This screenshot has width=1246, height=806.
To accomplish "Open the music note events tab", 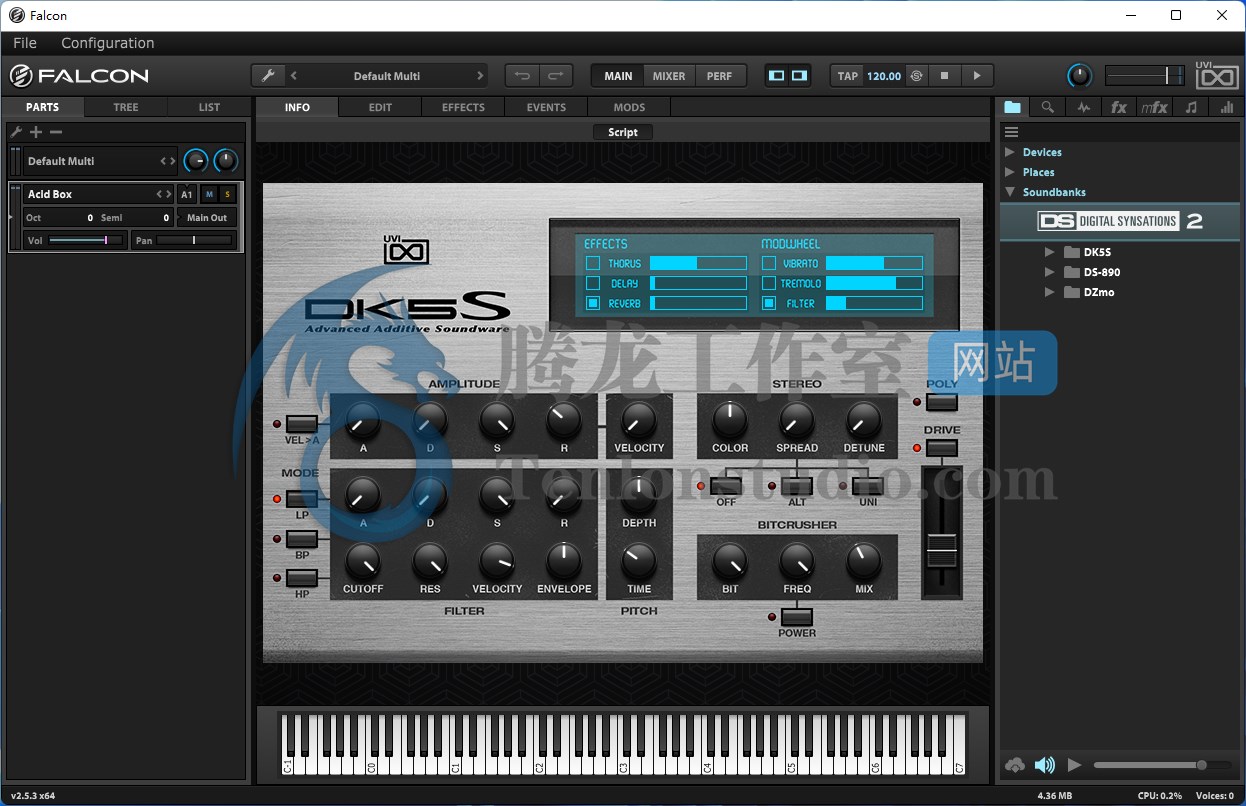I will [x=1191, y=107].
